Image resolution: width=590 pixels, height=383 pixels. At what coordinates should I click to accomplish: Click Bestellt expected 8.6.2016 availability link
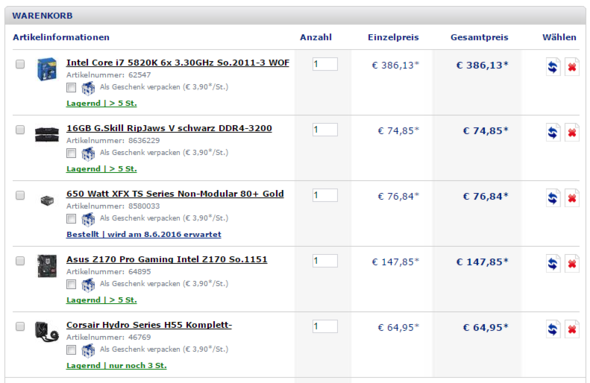(x=144, y=234)
